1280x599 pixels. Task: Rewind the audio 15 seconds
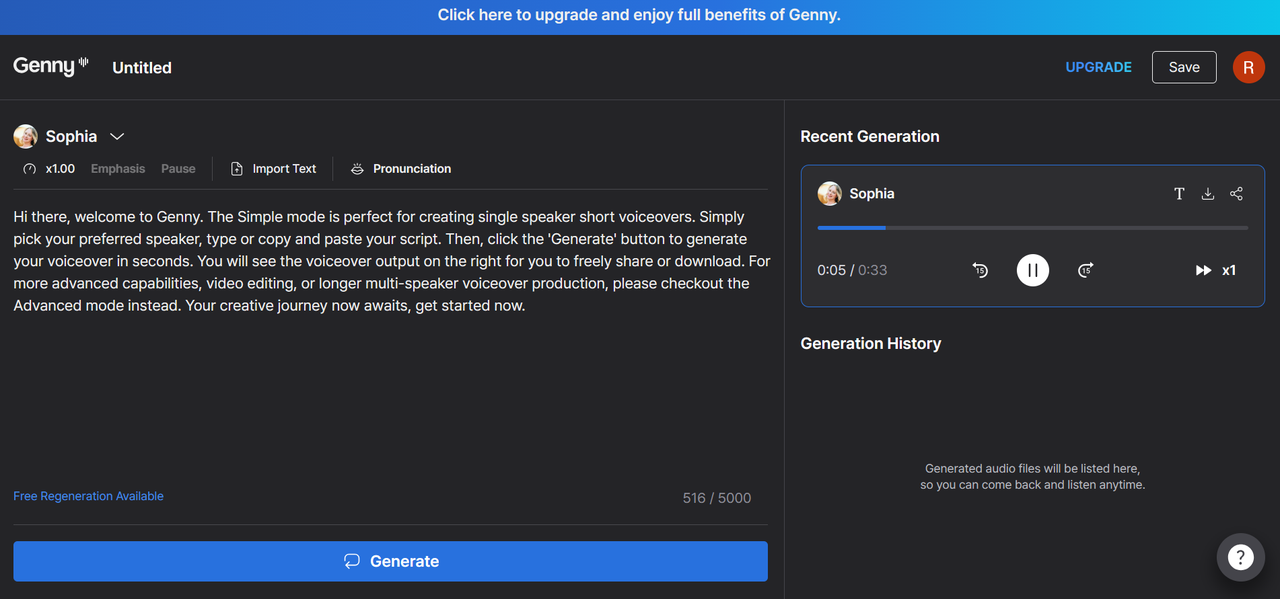click(980, 270)
